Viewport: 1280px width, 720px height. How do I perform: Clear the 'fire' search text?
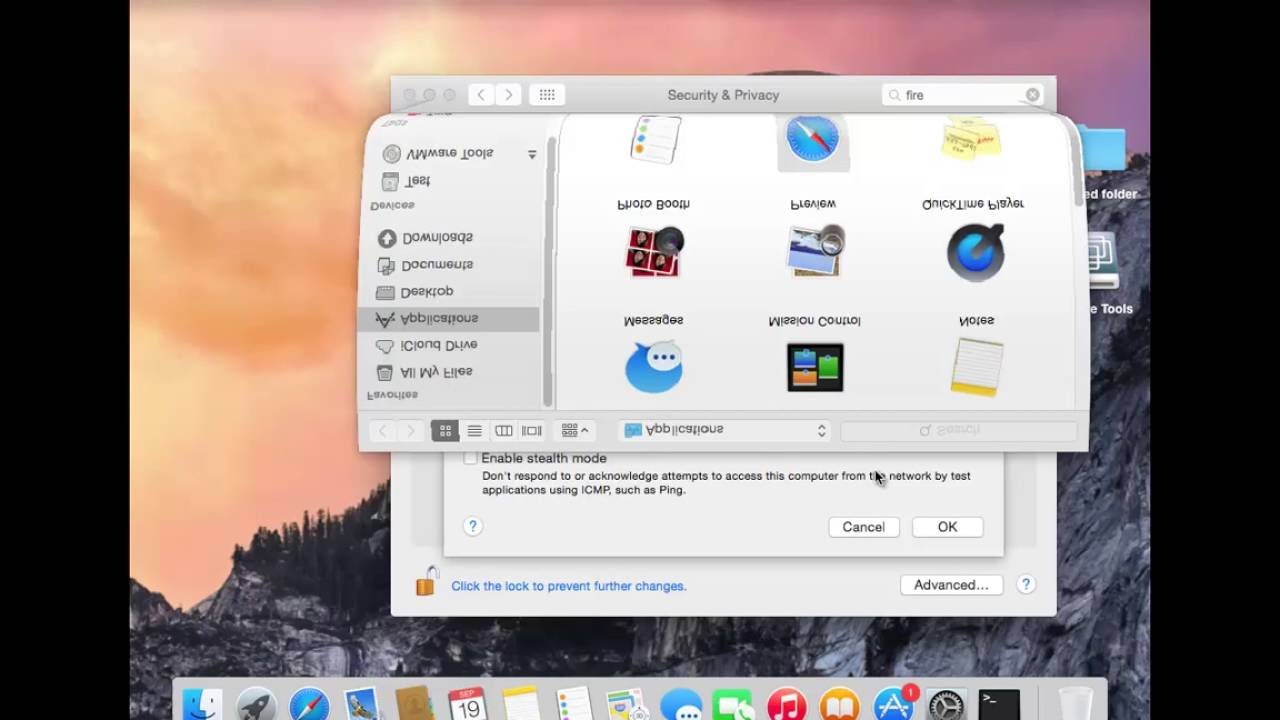[x=1033, y=95]
